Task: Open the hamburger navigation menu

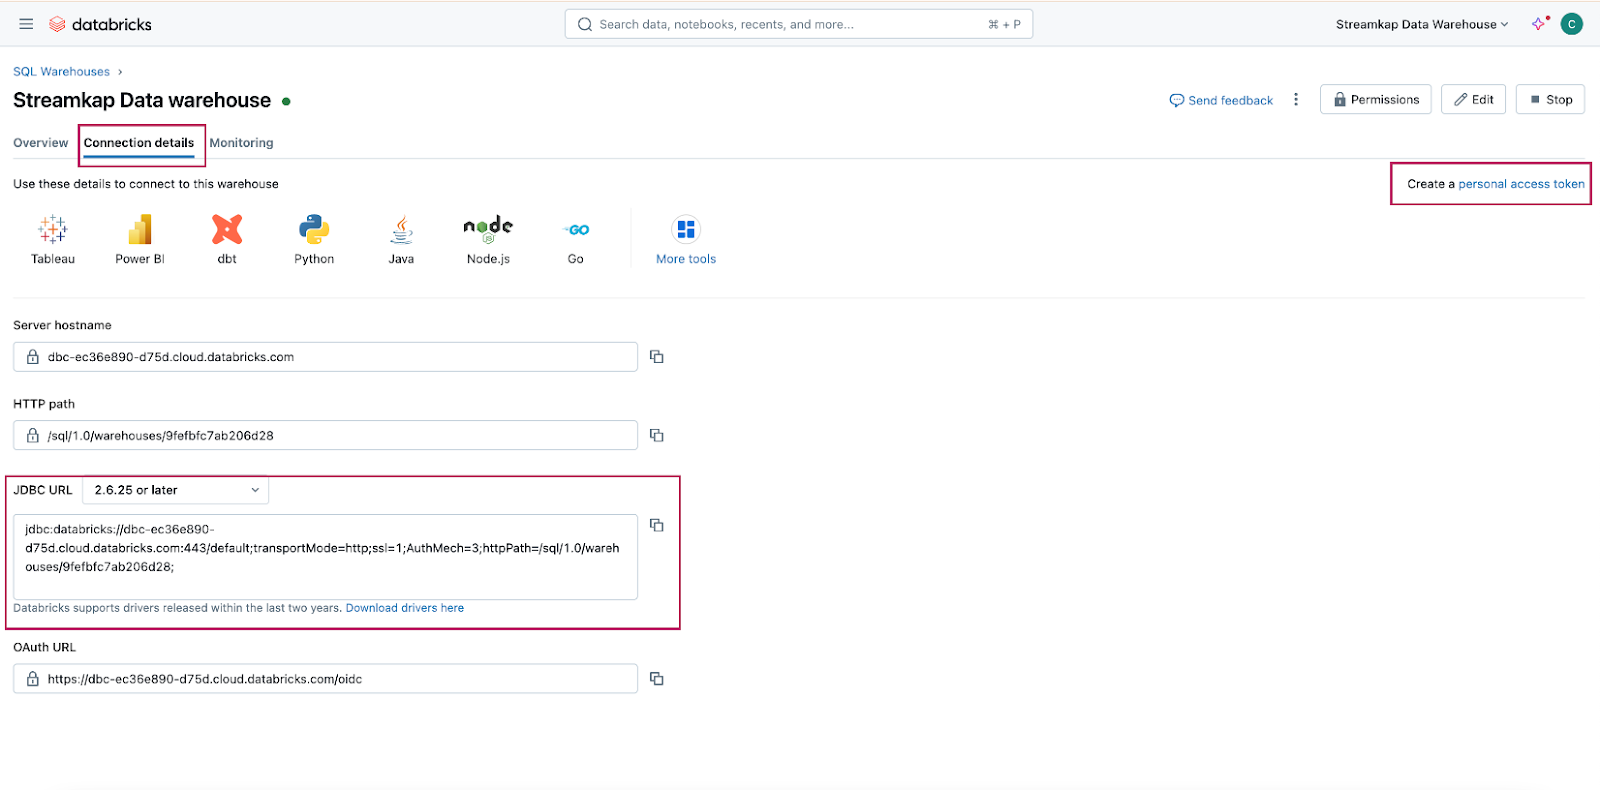Action: pyautogui.click(x=26, y=24)
